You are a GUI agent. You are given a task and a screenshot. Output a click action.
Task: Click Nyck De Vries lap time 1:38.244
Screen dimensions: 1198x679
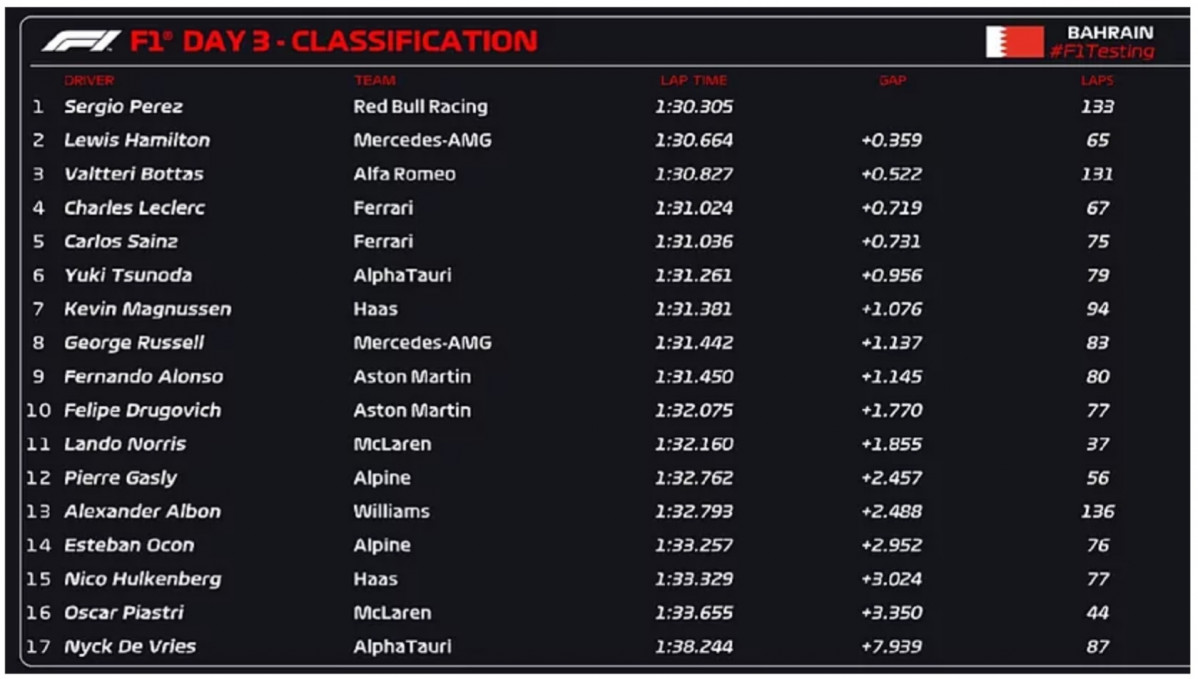694,647
